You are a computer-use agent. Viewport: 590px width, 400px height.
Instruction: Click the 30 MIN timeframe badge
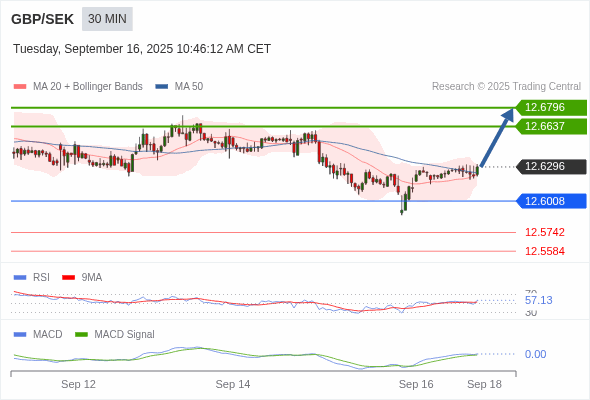click(x=107, y=19)
